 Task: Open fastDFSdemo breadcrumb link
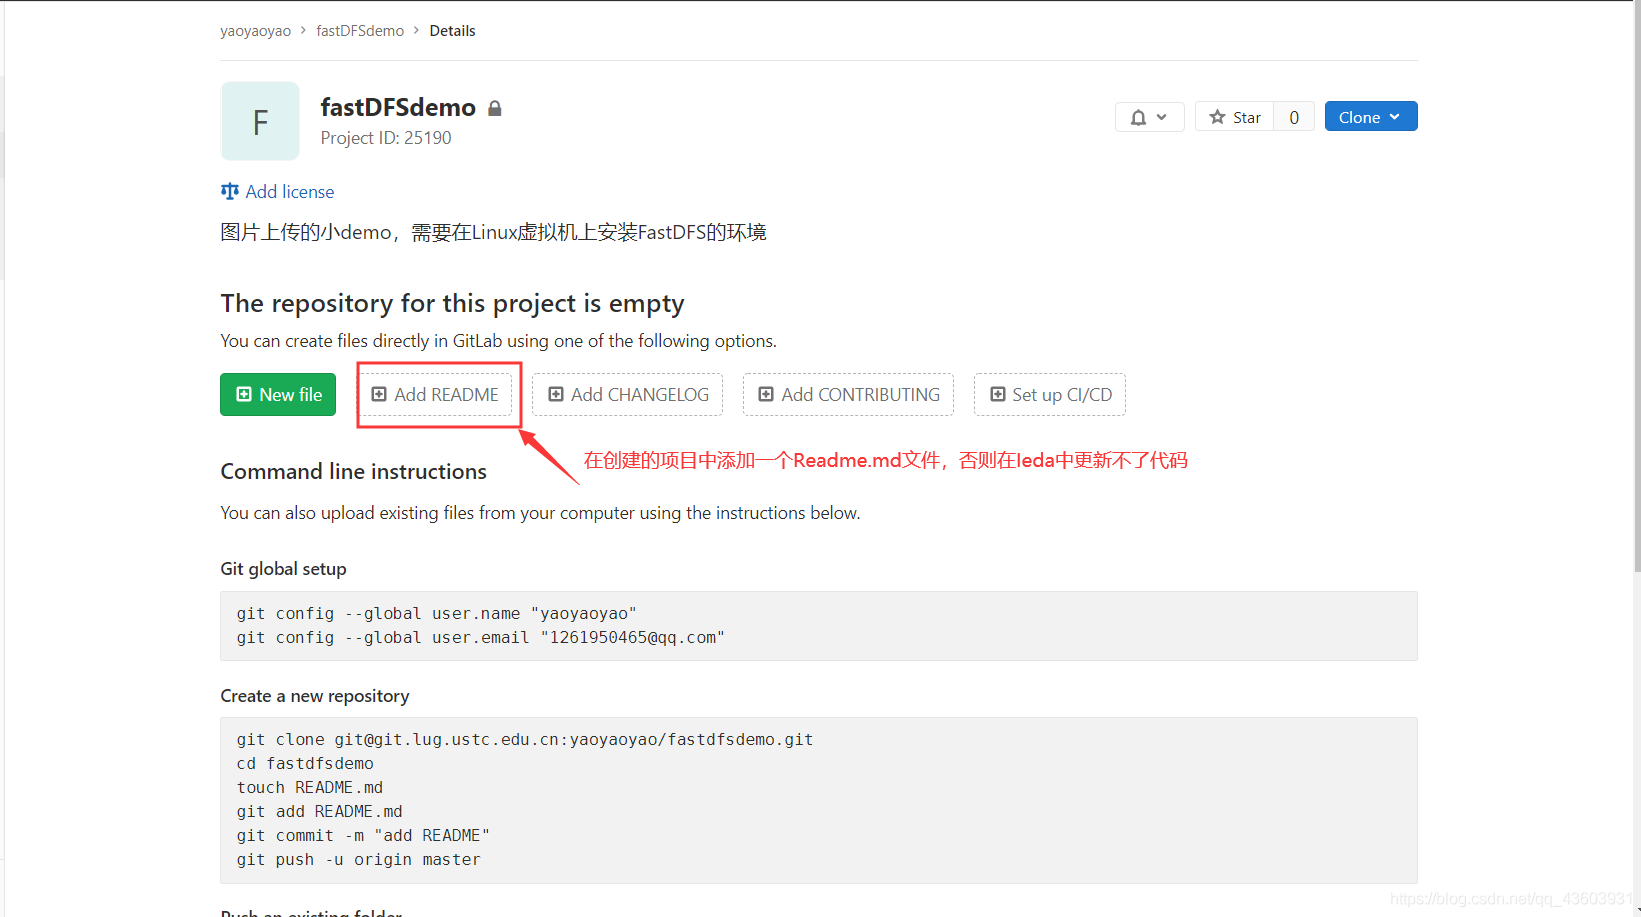[x=360, y=31]
